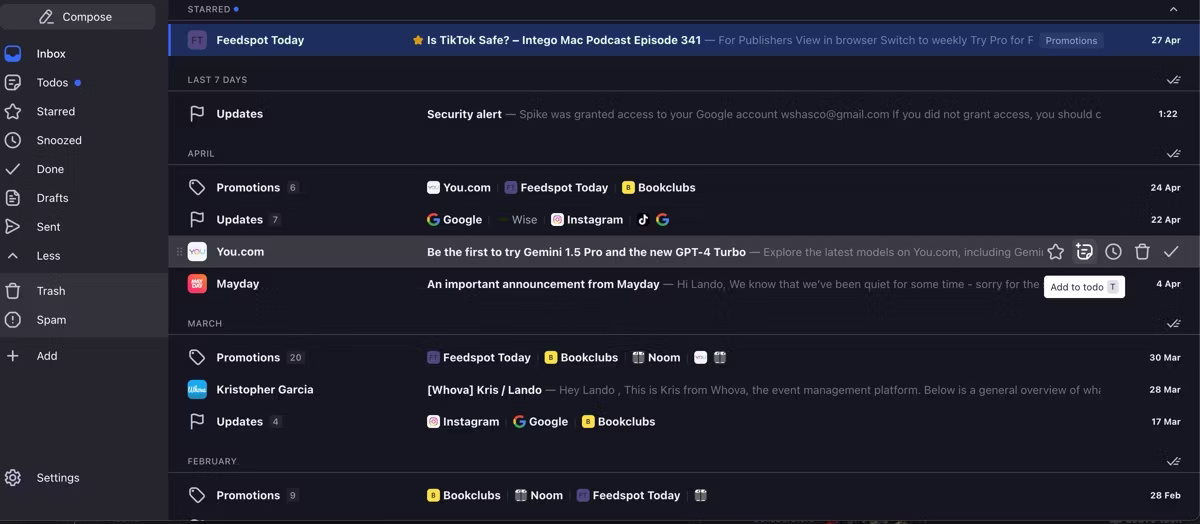
Task: Open the Inbox folder
Action: 51,54
